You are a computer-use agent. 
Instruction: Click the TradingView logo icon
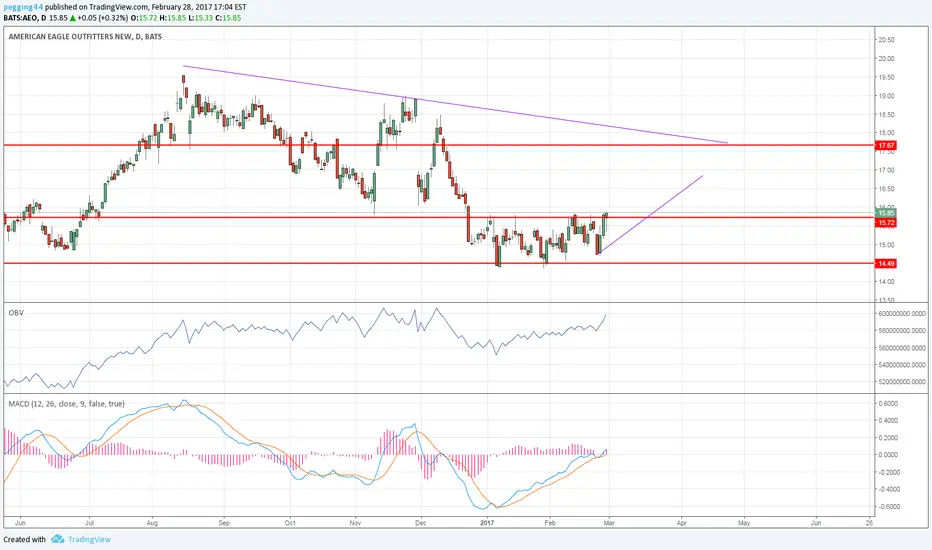[57, 539]
